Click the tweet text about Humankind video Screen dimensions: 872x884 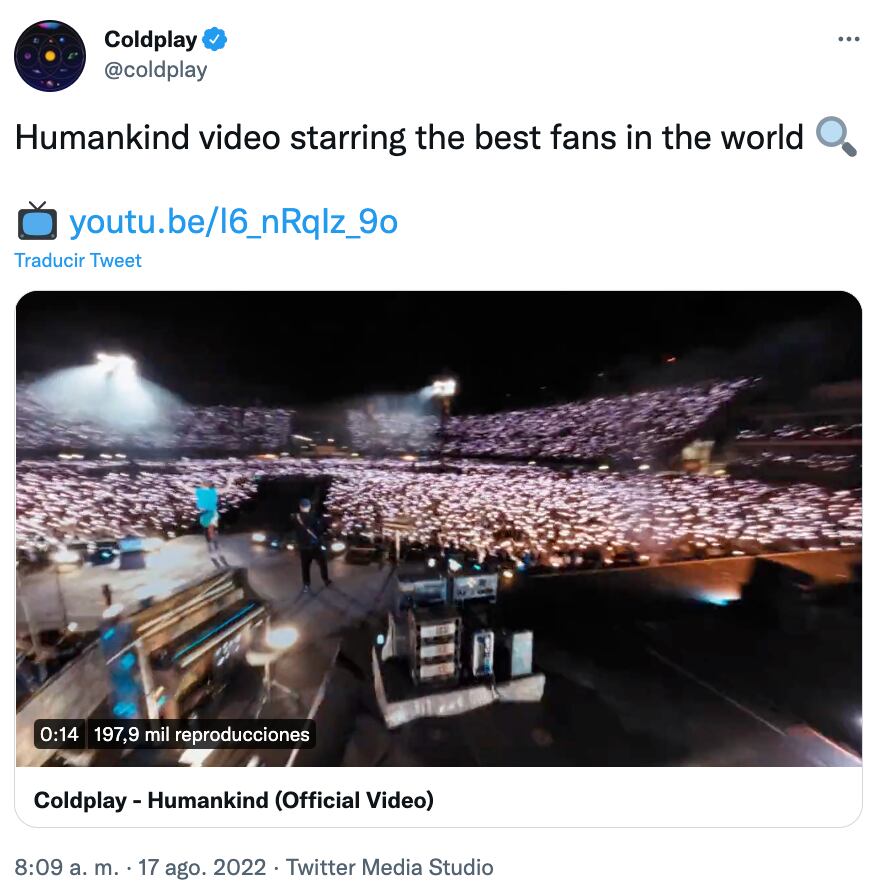point(409,137)
